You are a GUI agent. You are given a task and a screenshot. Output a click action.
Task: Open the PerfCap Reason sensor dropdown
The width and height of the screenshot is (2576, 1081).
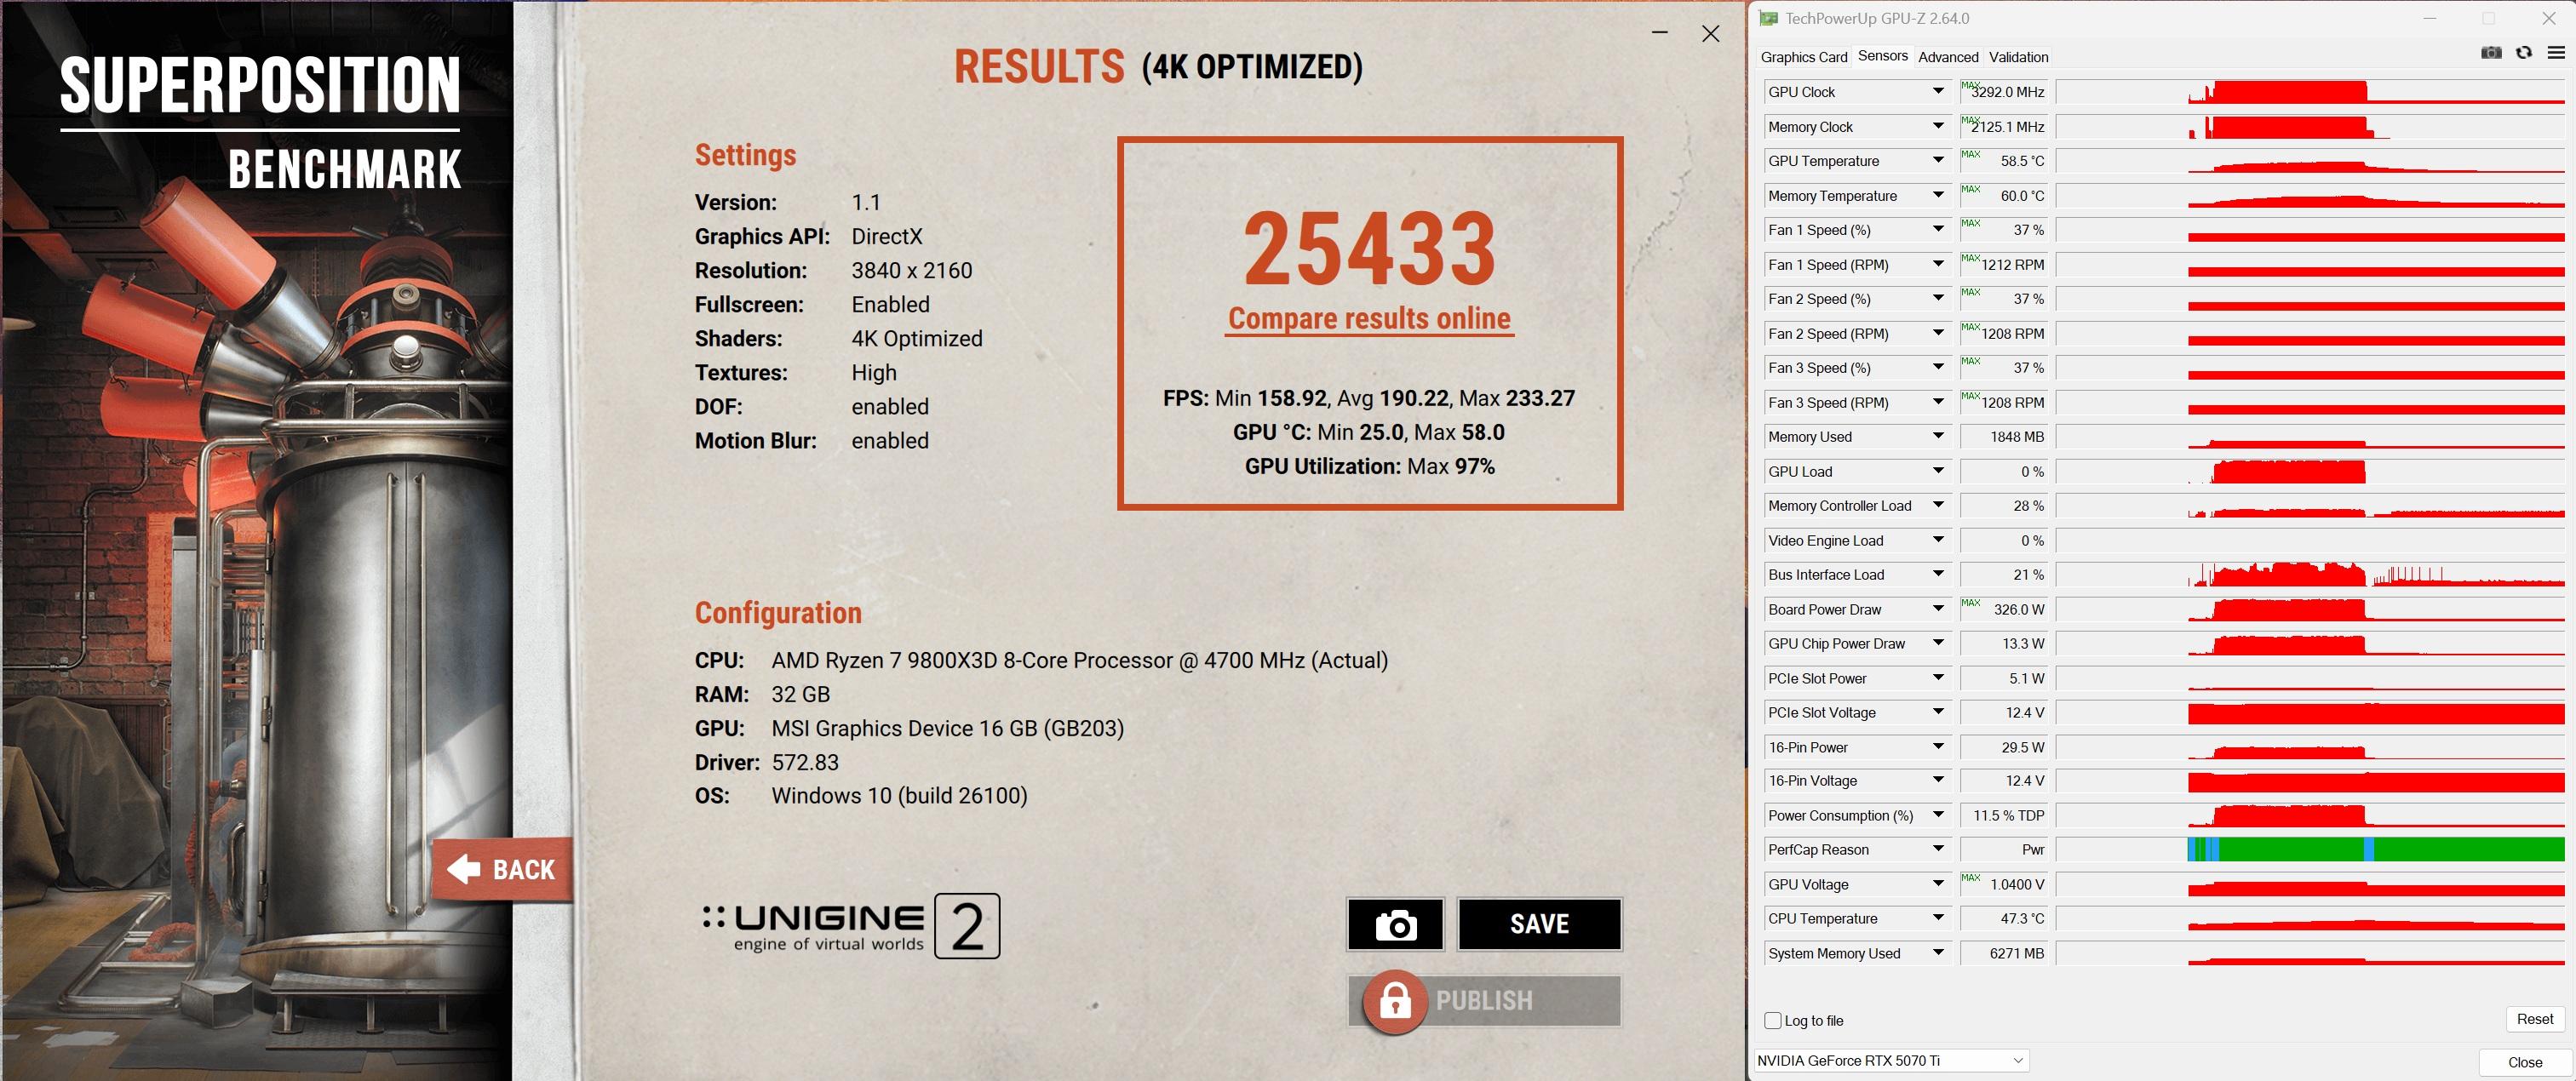[1938, 850]
